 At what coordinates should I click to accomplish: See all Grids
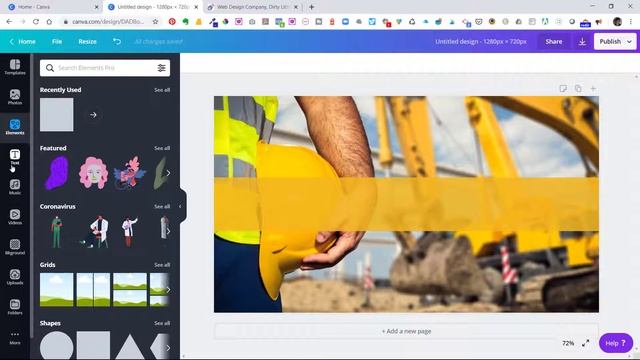tap(162, 265)
